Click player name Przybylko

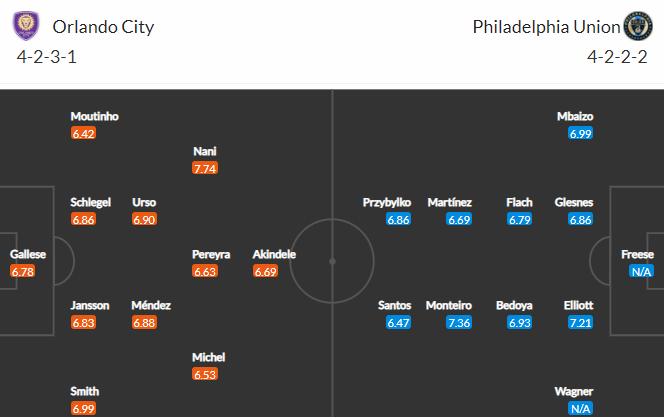tap(387, 202)
